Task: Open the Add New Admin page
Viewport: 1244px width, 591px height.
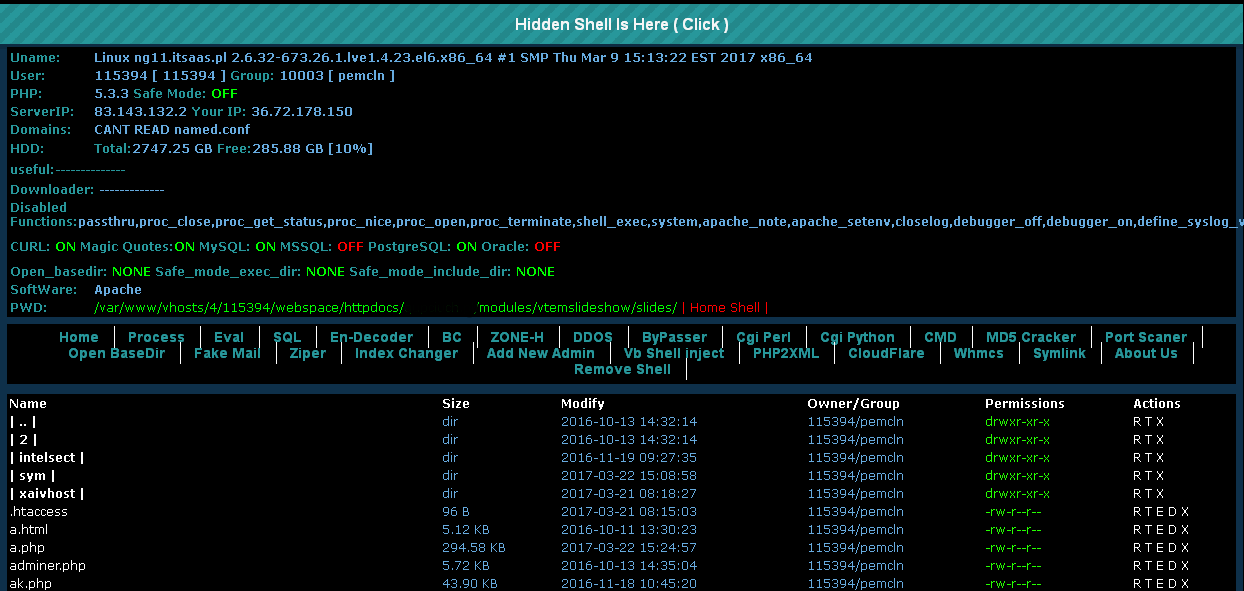Action: [541, 353]
